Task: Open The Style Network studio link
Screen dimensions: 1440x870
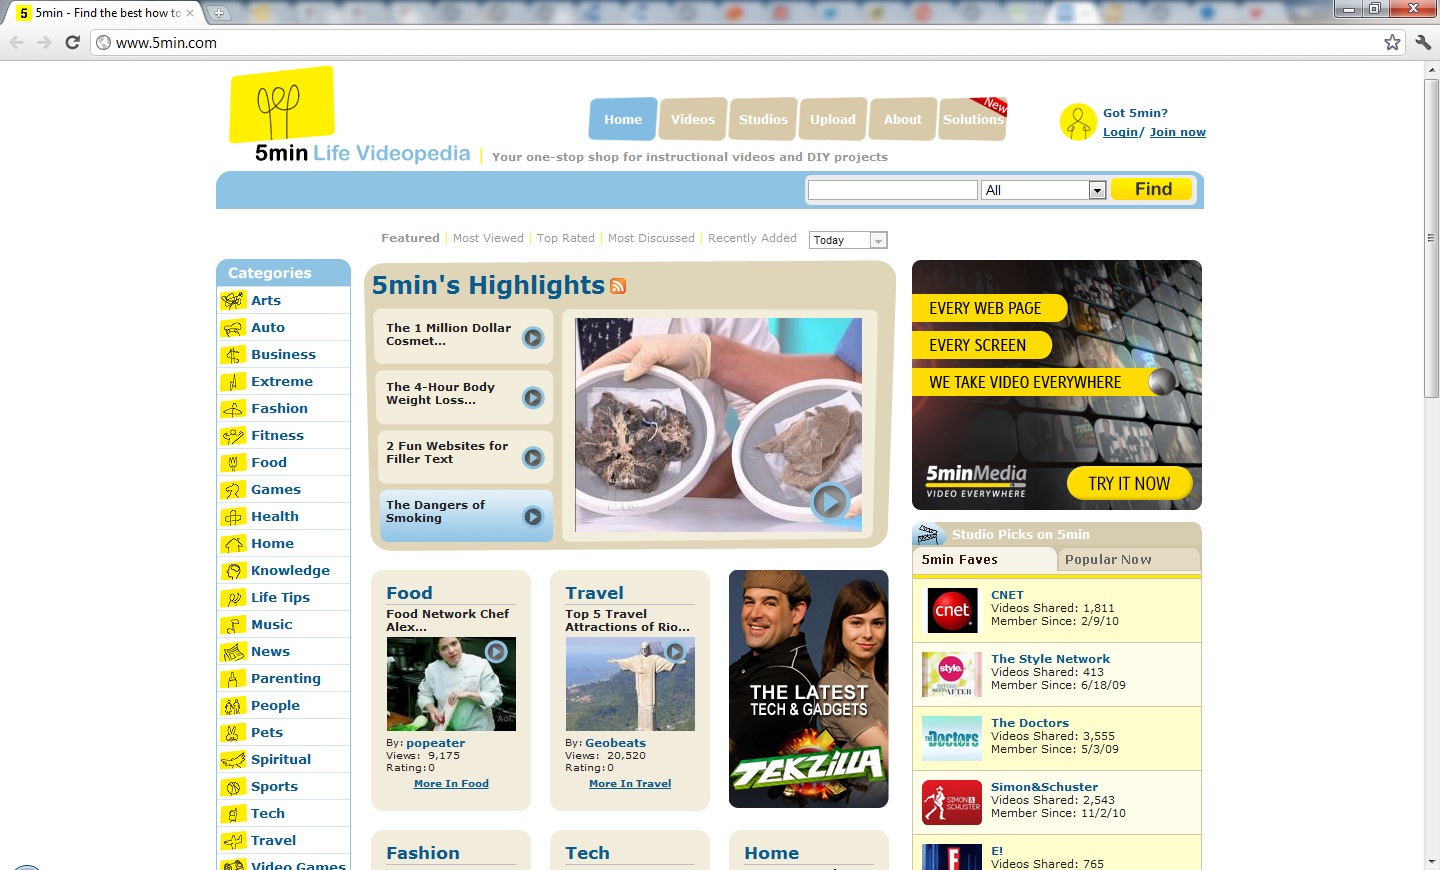Action: 1050,659
